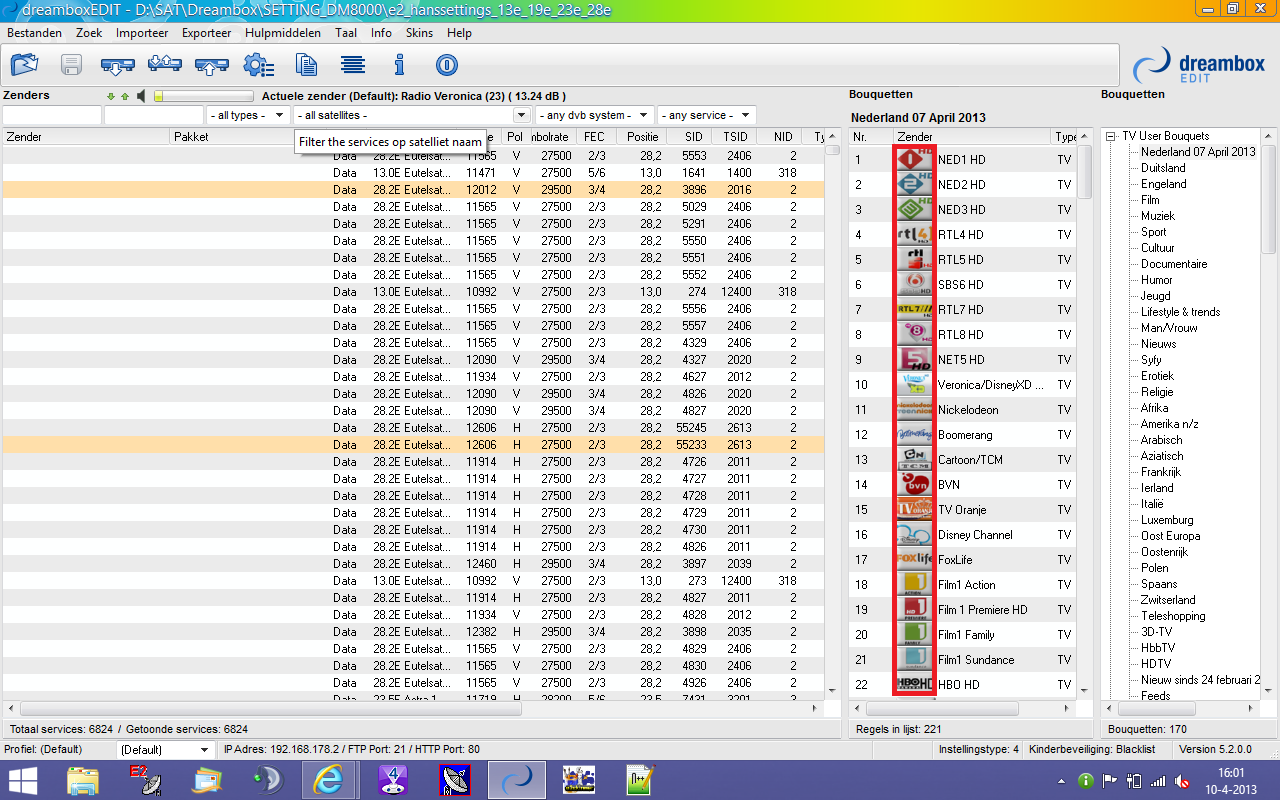Click the round power toolbar icon
The height and width of the screenshot is (800, 1280).
click(x=446, y=66)
